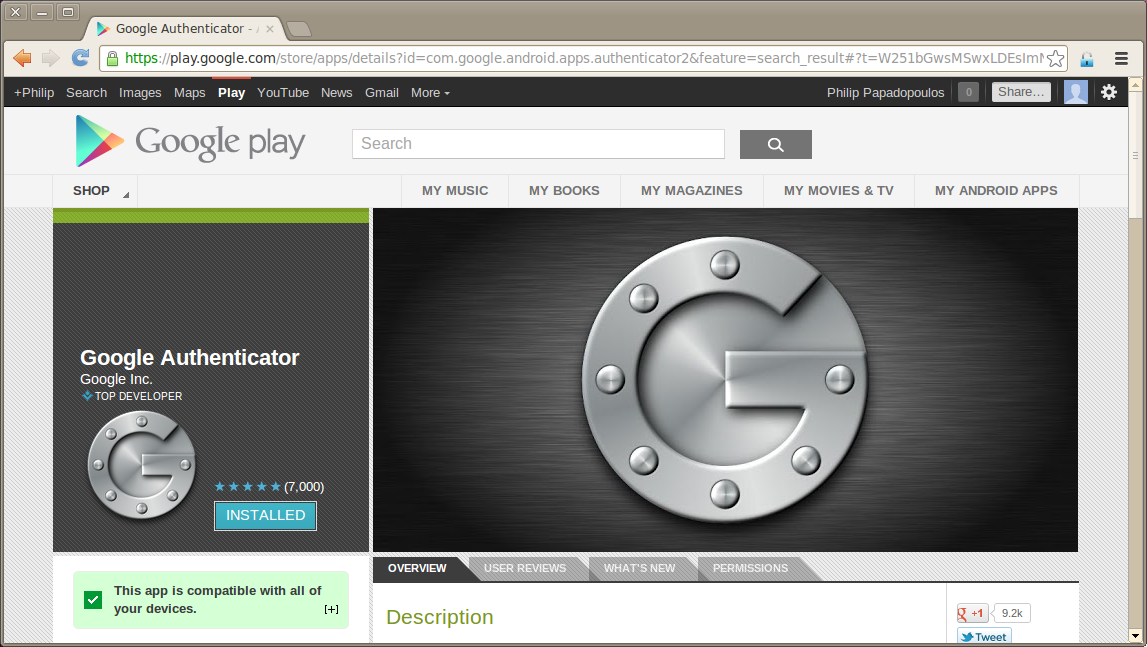This screenshot has height=647, width=1147.
Task: Click the INSTALLED button
Action: click(265, 515)
